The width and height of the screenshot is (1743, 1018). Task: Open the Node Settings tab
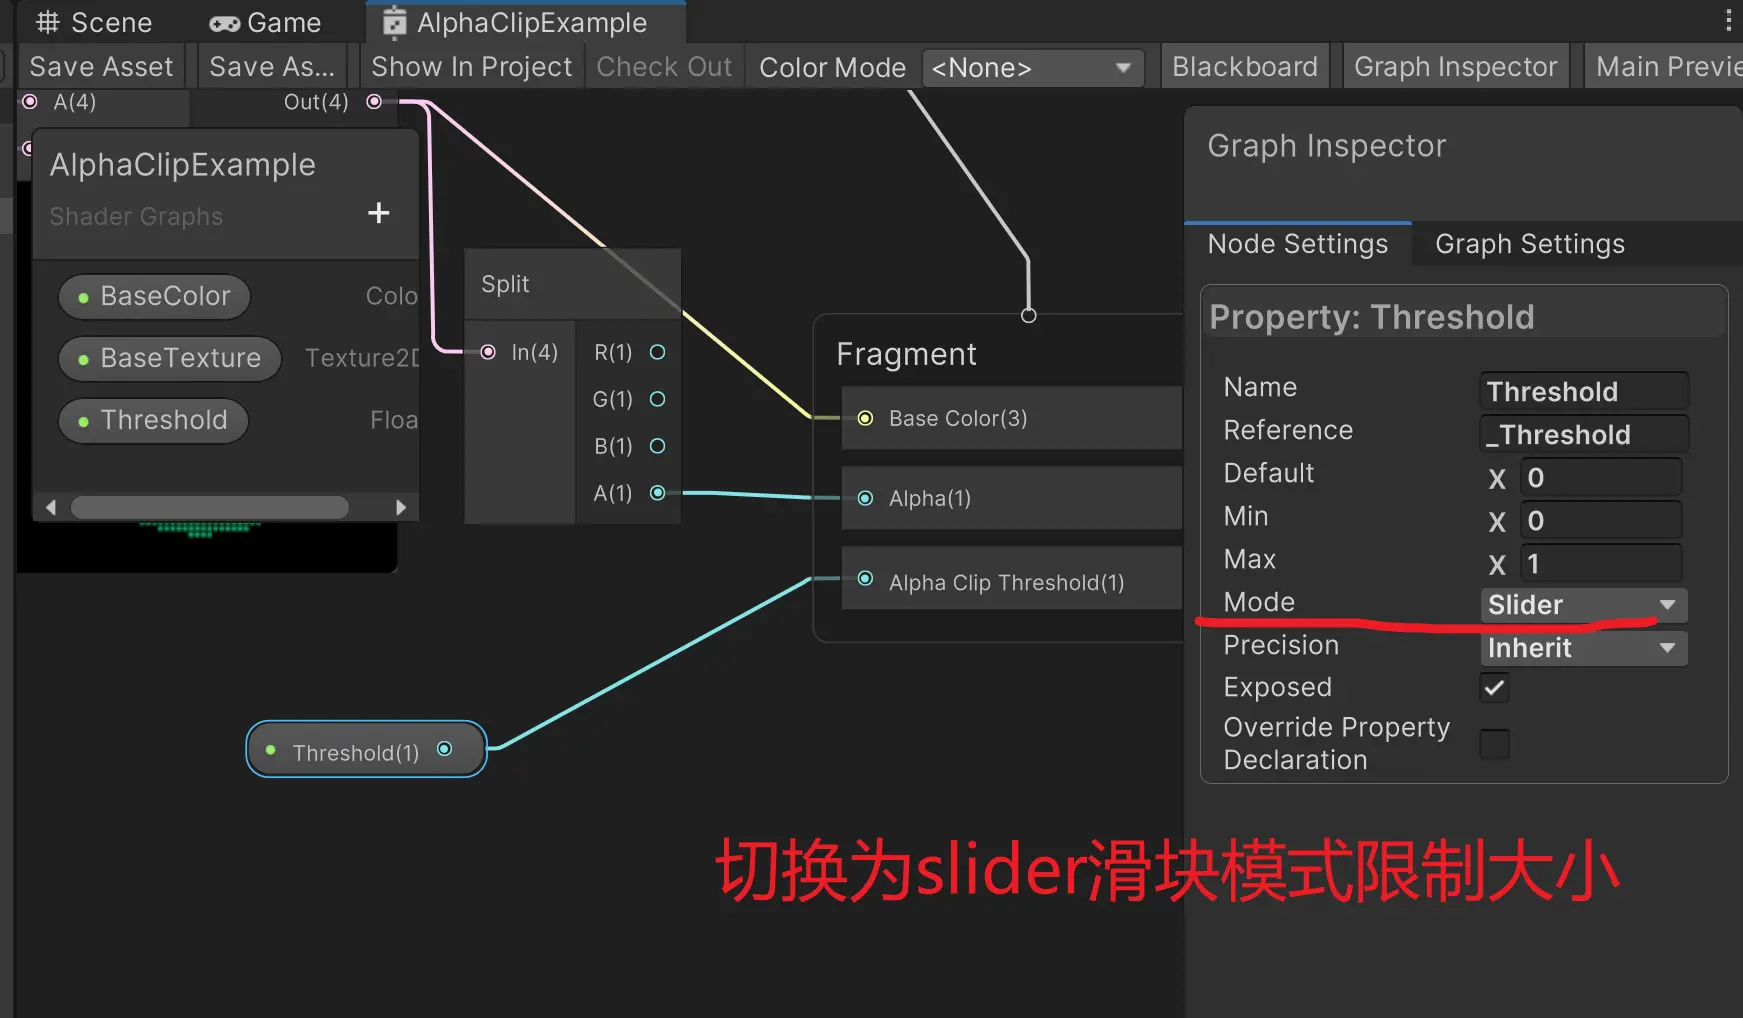[1298, 244]
